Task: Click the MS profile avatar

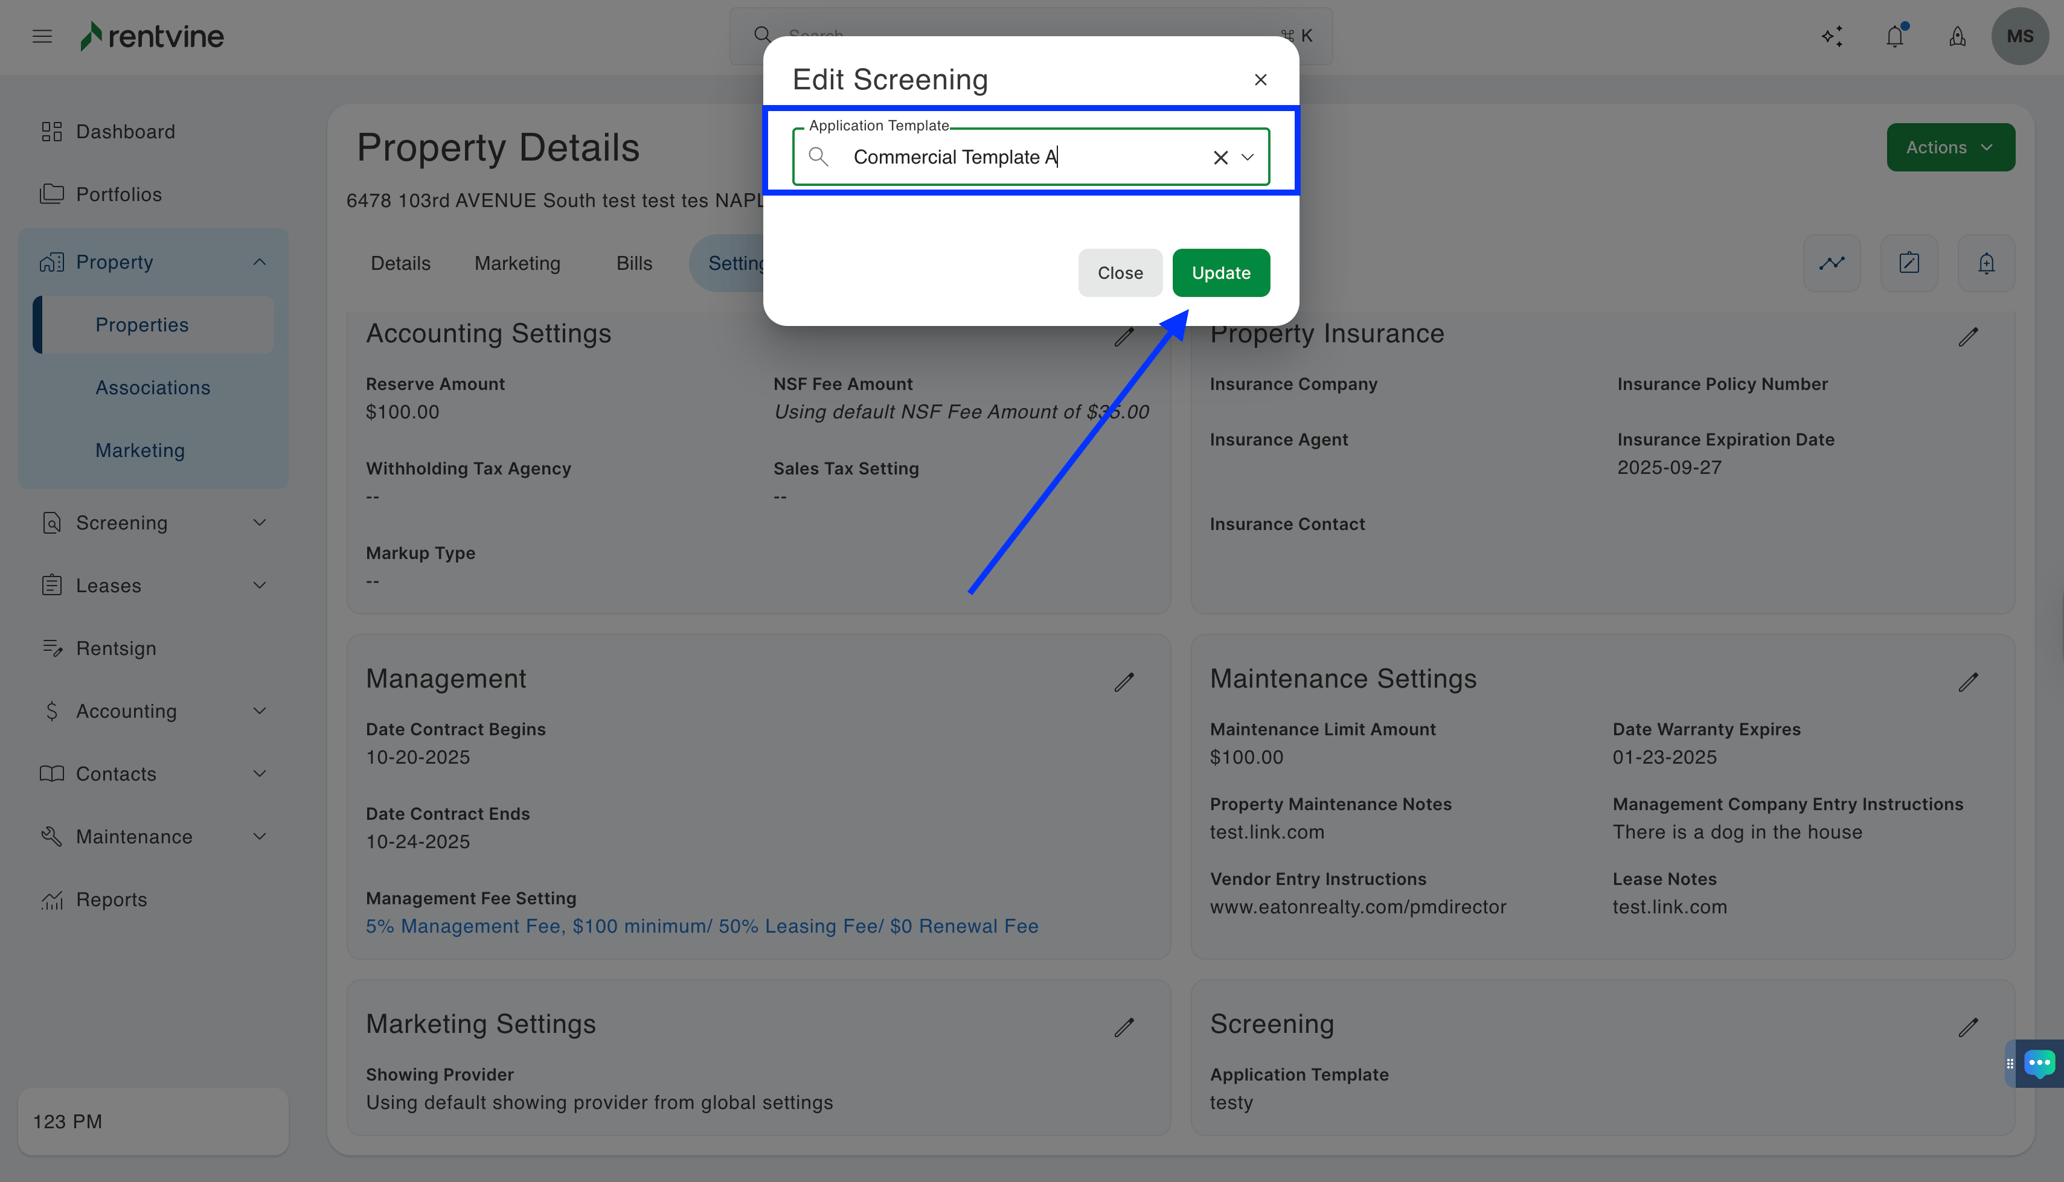Action: click(x=2020, y=36)
